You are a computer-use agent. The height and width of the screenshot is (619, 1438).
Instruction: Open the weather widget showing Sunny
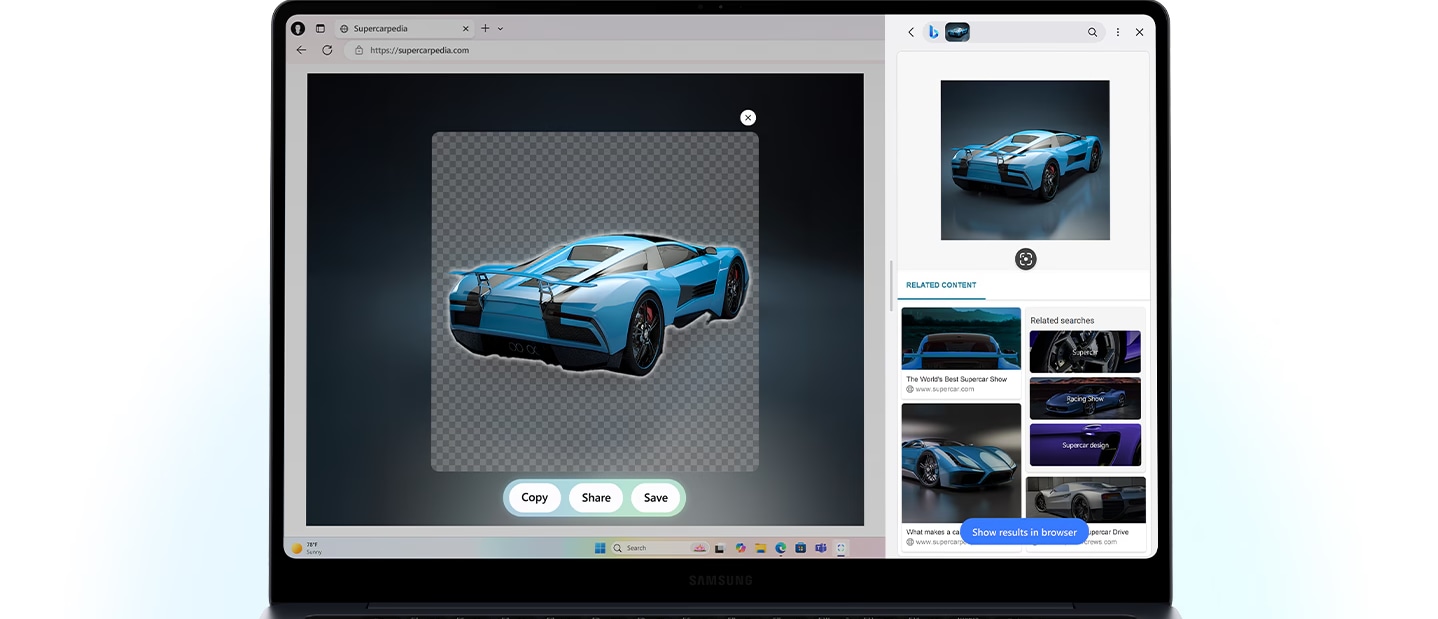click(307, 548)
